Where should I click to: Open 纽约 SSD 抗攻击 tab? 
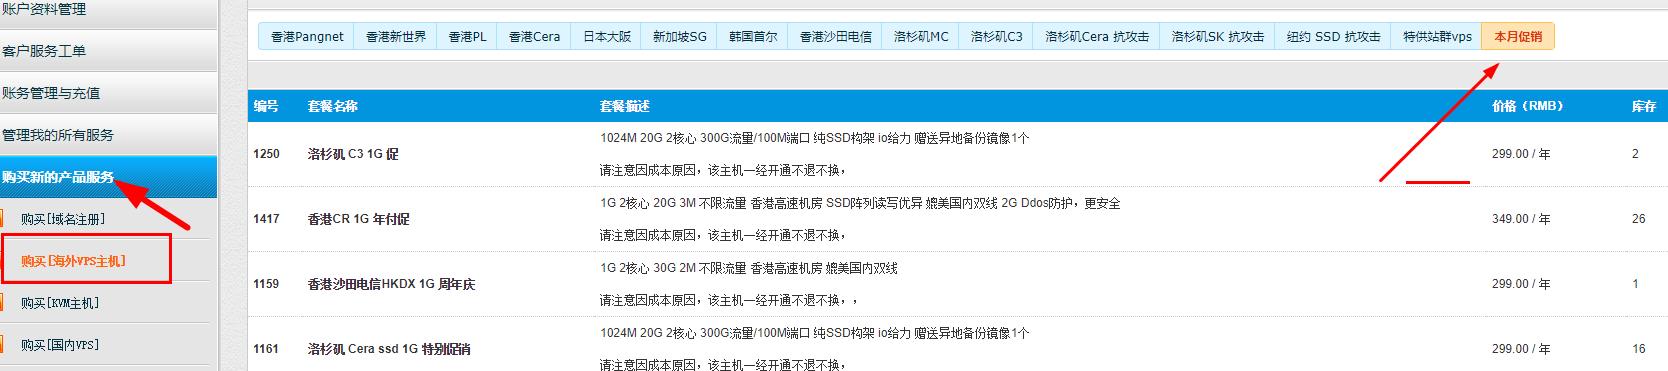(1334, 36)
